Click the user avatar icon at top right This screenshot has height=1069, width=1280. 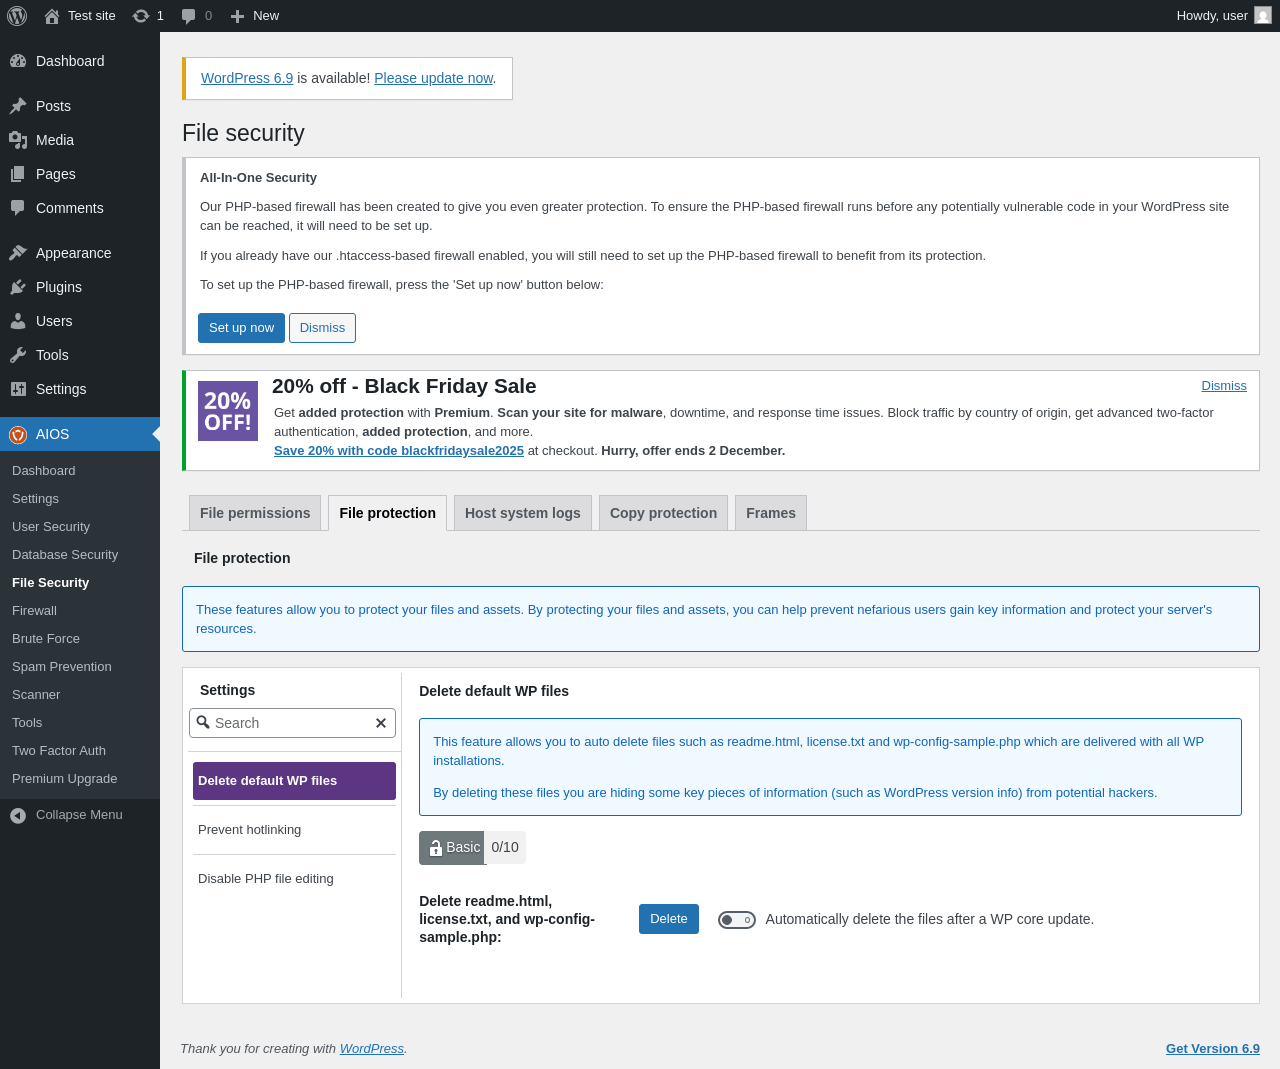click(x=1263, y=16)
